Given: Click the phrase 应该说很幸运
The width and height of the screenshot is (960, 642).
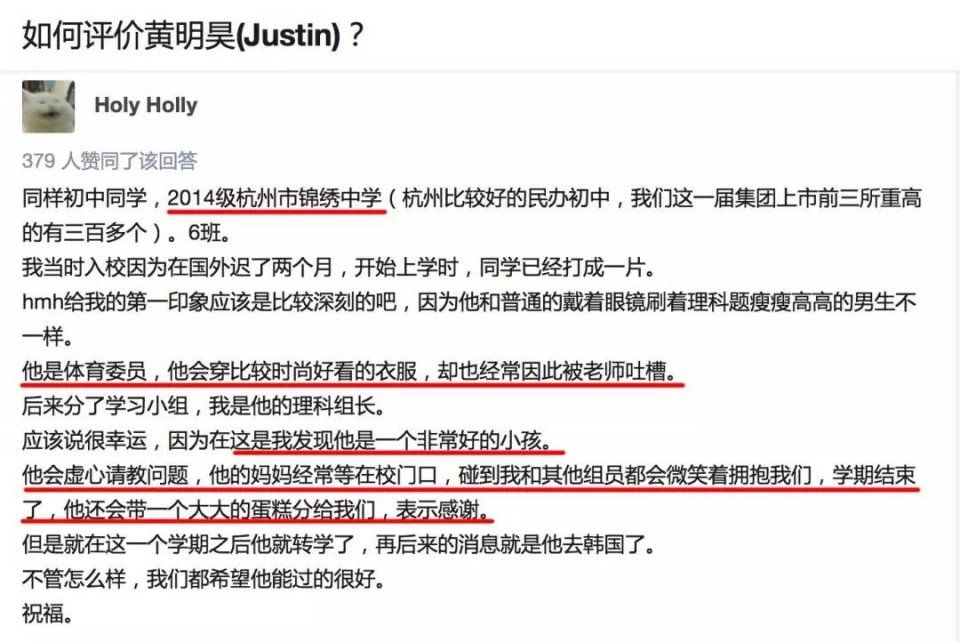Looking at the screenshot, I should tap(84, 440).
